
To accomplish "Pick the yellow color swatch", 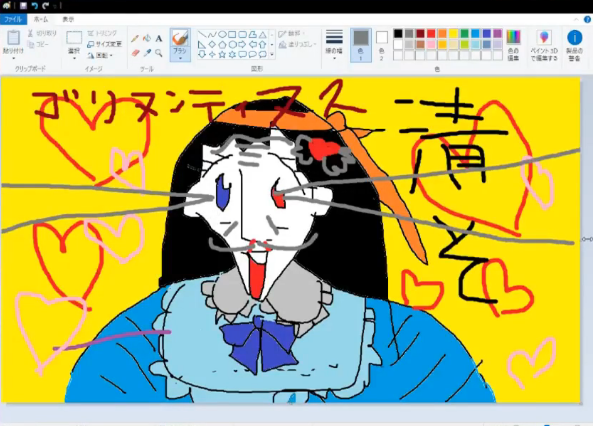I will [453, 34].
